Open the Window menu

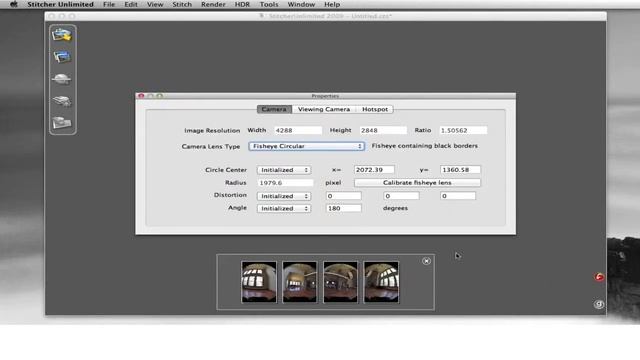(x=301, y=4)
